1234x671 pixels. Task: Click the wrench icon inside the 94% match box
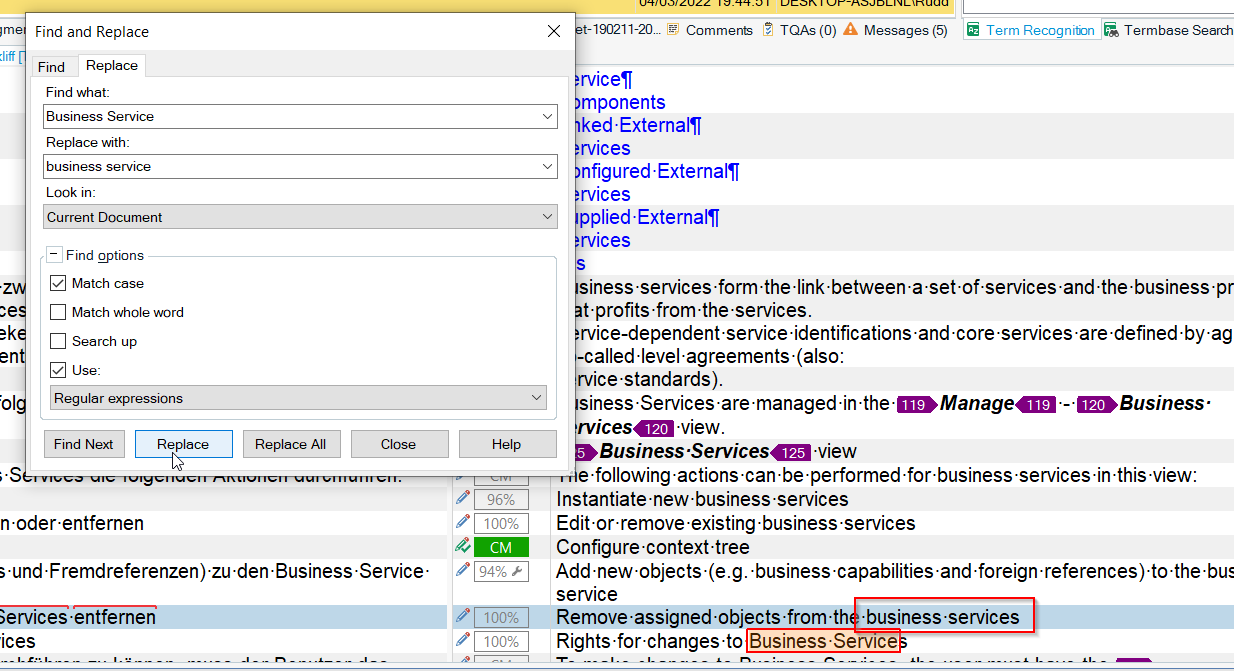point(517,571)
